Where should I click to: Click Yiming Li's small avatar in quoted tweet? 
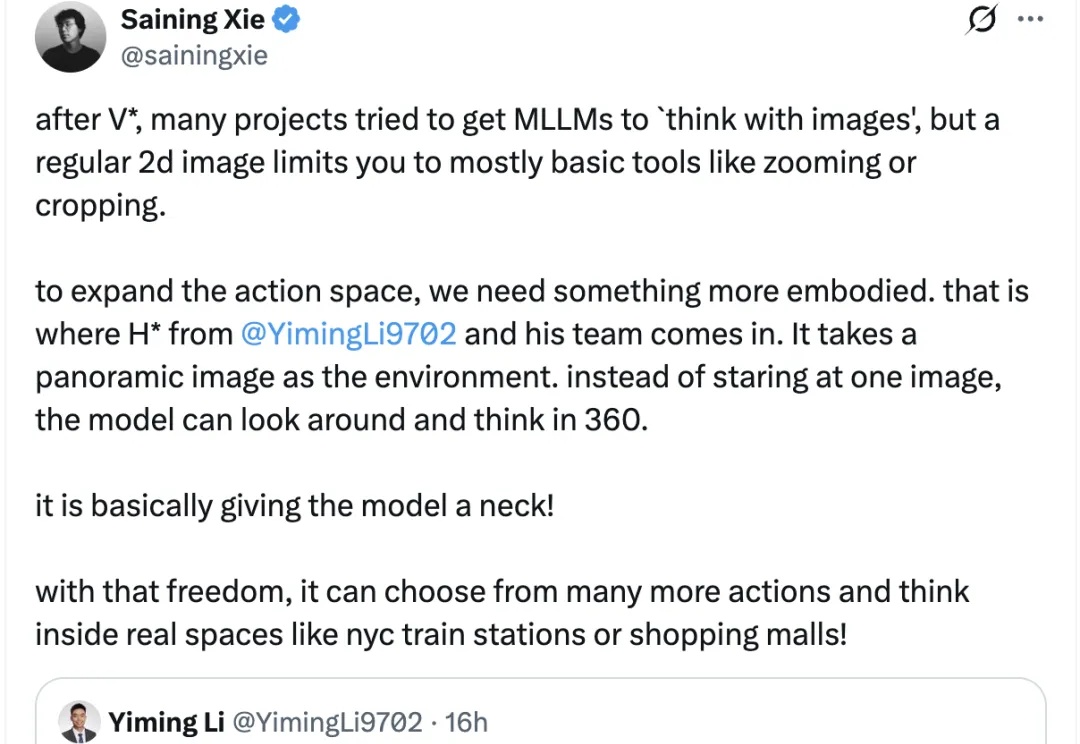pos(78,720)
